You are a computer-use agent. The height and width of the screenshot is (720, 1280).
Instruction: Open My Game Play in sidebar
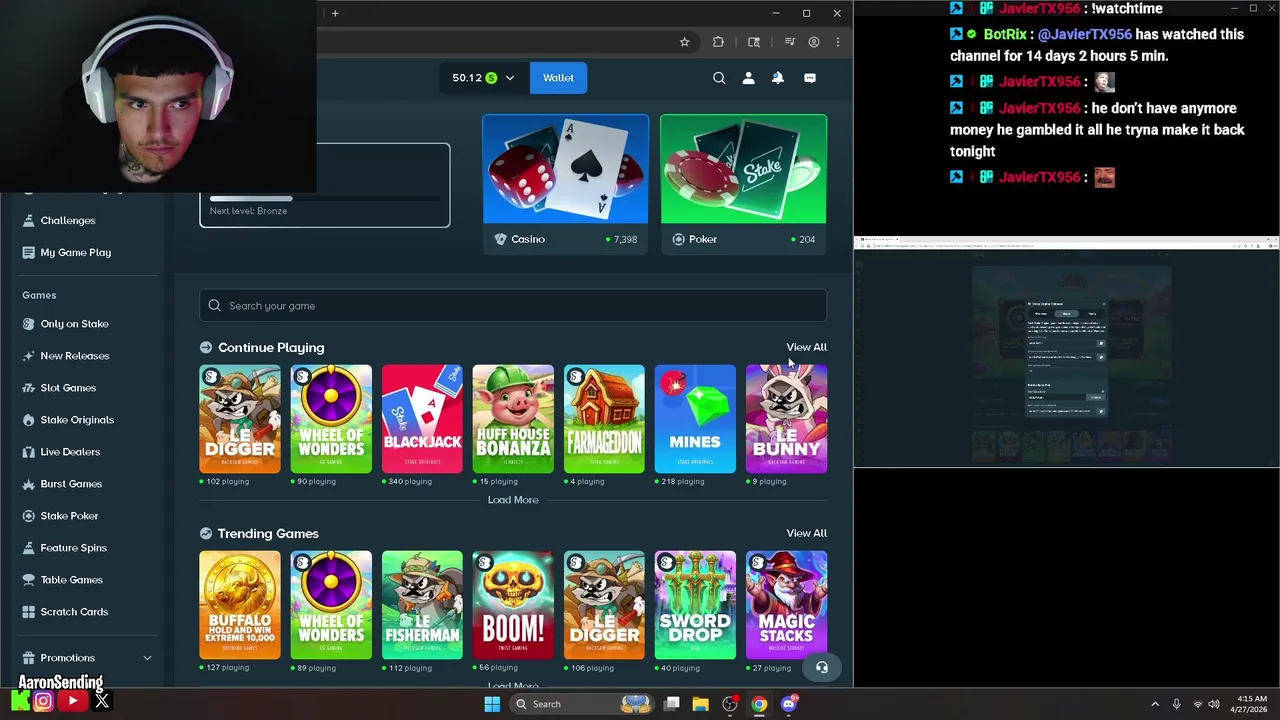click(x=75, y=252)
